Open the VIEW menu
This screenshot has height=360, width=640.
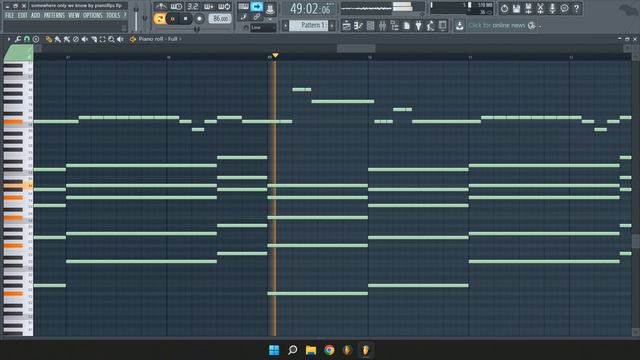pyautogui.click(x=74, y=16)
